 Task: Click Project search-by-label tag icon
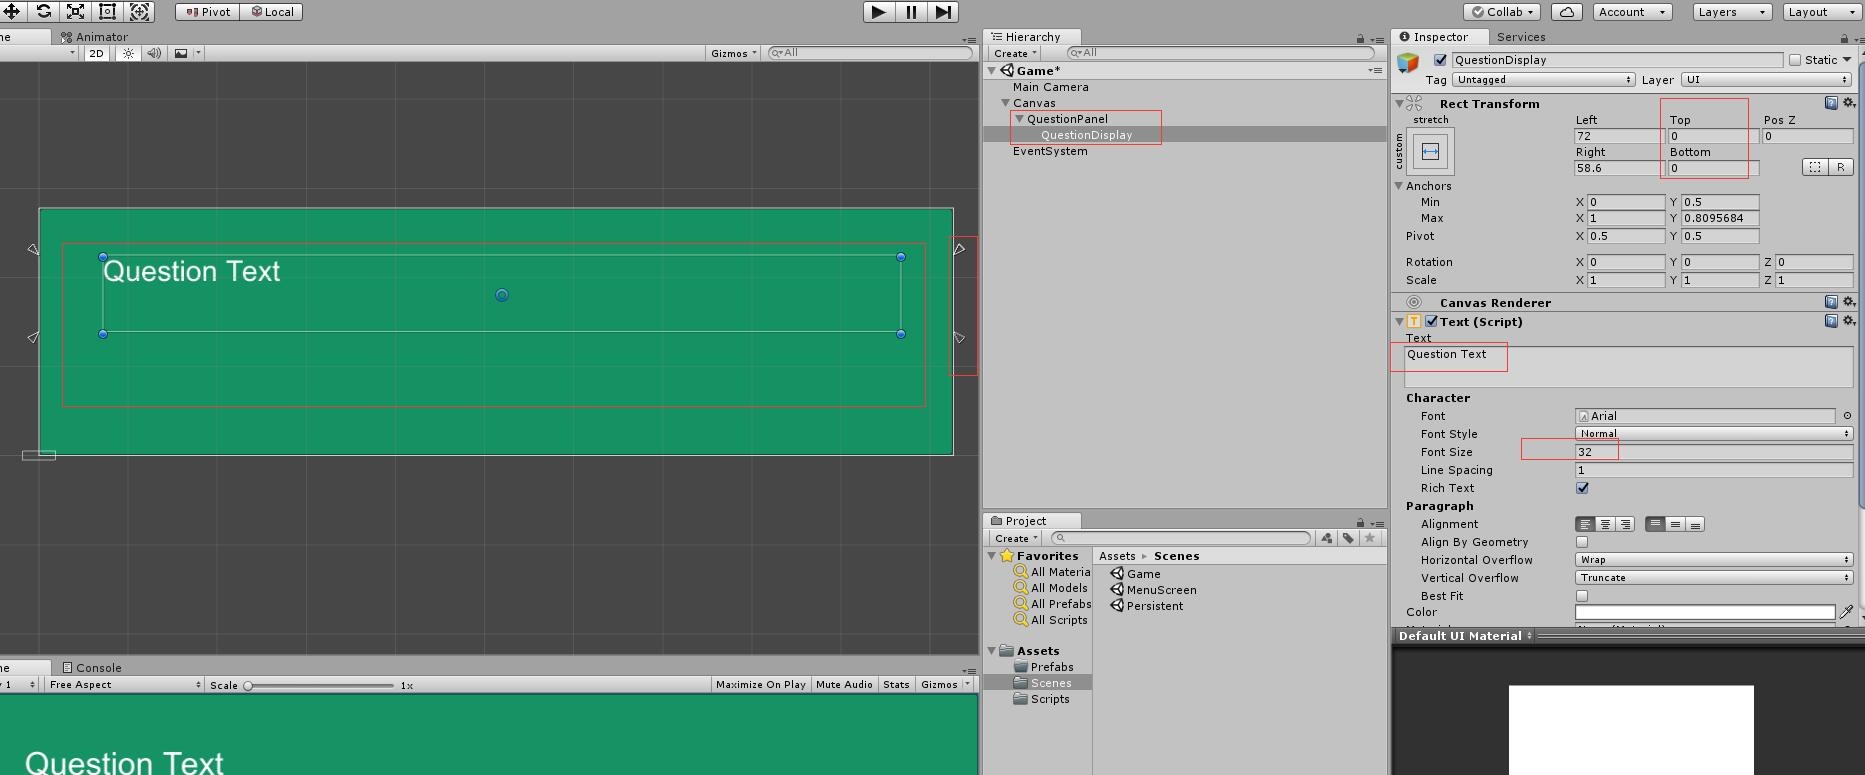pos(1348,538)
